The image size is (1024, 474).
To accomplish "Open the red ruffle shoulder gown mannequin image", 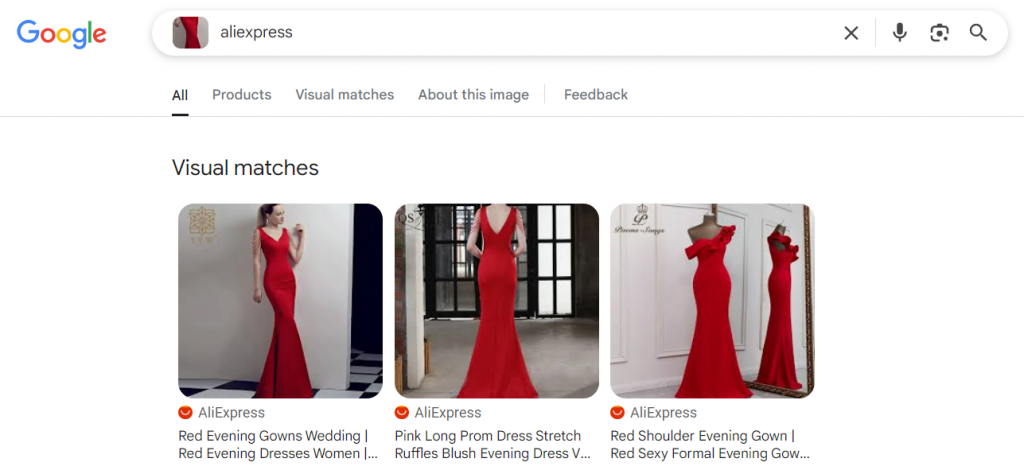I will pos(712,300).
